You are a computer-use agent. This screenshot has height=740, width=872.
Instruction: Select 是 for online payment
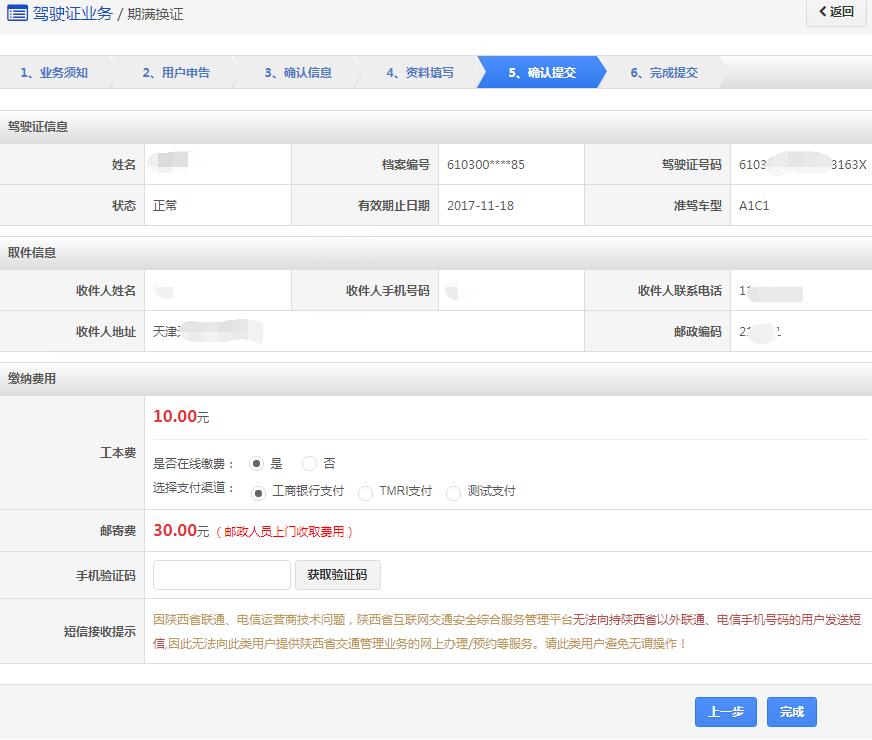click(256, 463)
